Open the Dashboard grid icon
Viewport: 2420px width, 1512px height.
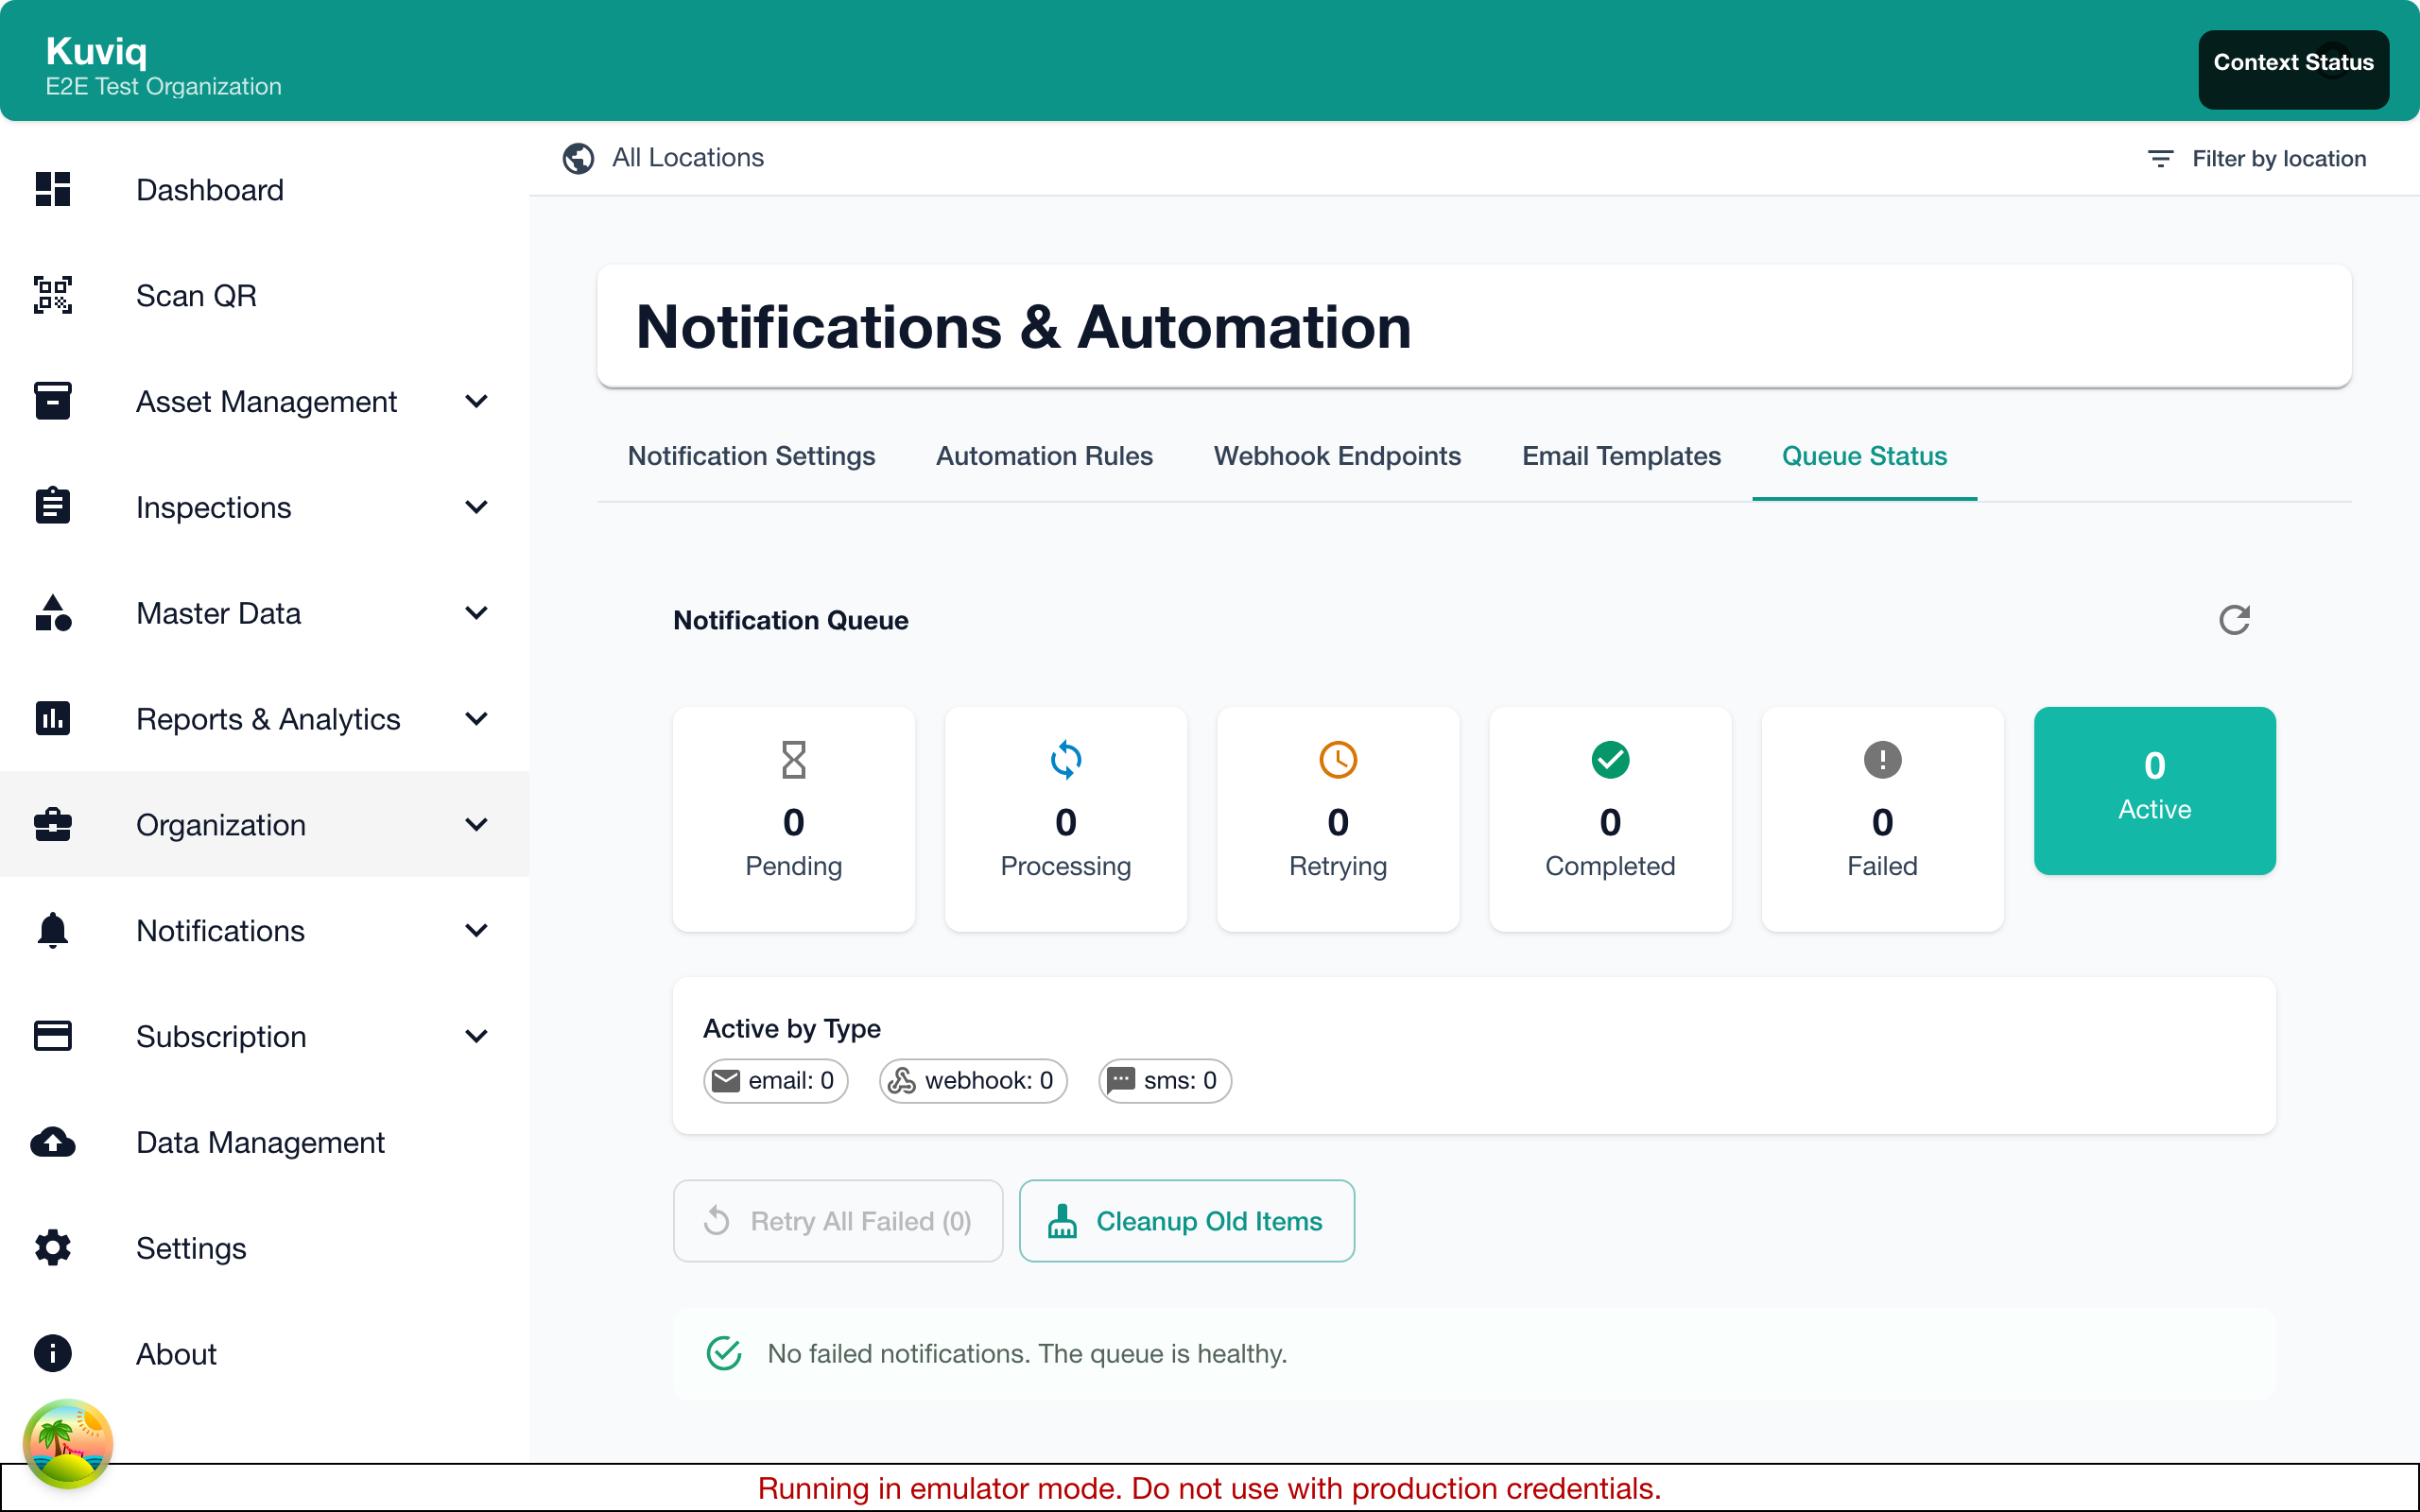(53, 189)
